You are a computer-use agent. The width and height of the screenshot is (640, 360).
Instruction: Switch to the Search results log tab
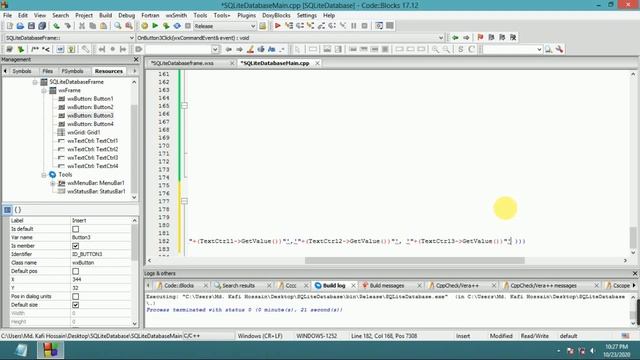click(238, 285)
